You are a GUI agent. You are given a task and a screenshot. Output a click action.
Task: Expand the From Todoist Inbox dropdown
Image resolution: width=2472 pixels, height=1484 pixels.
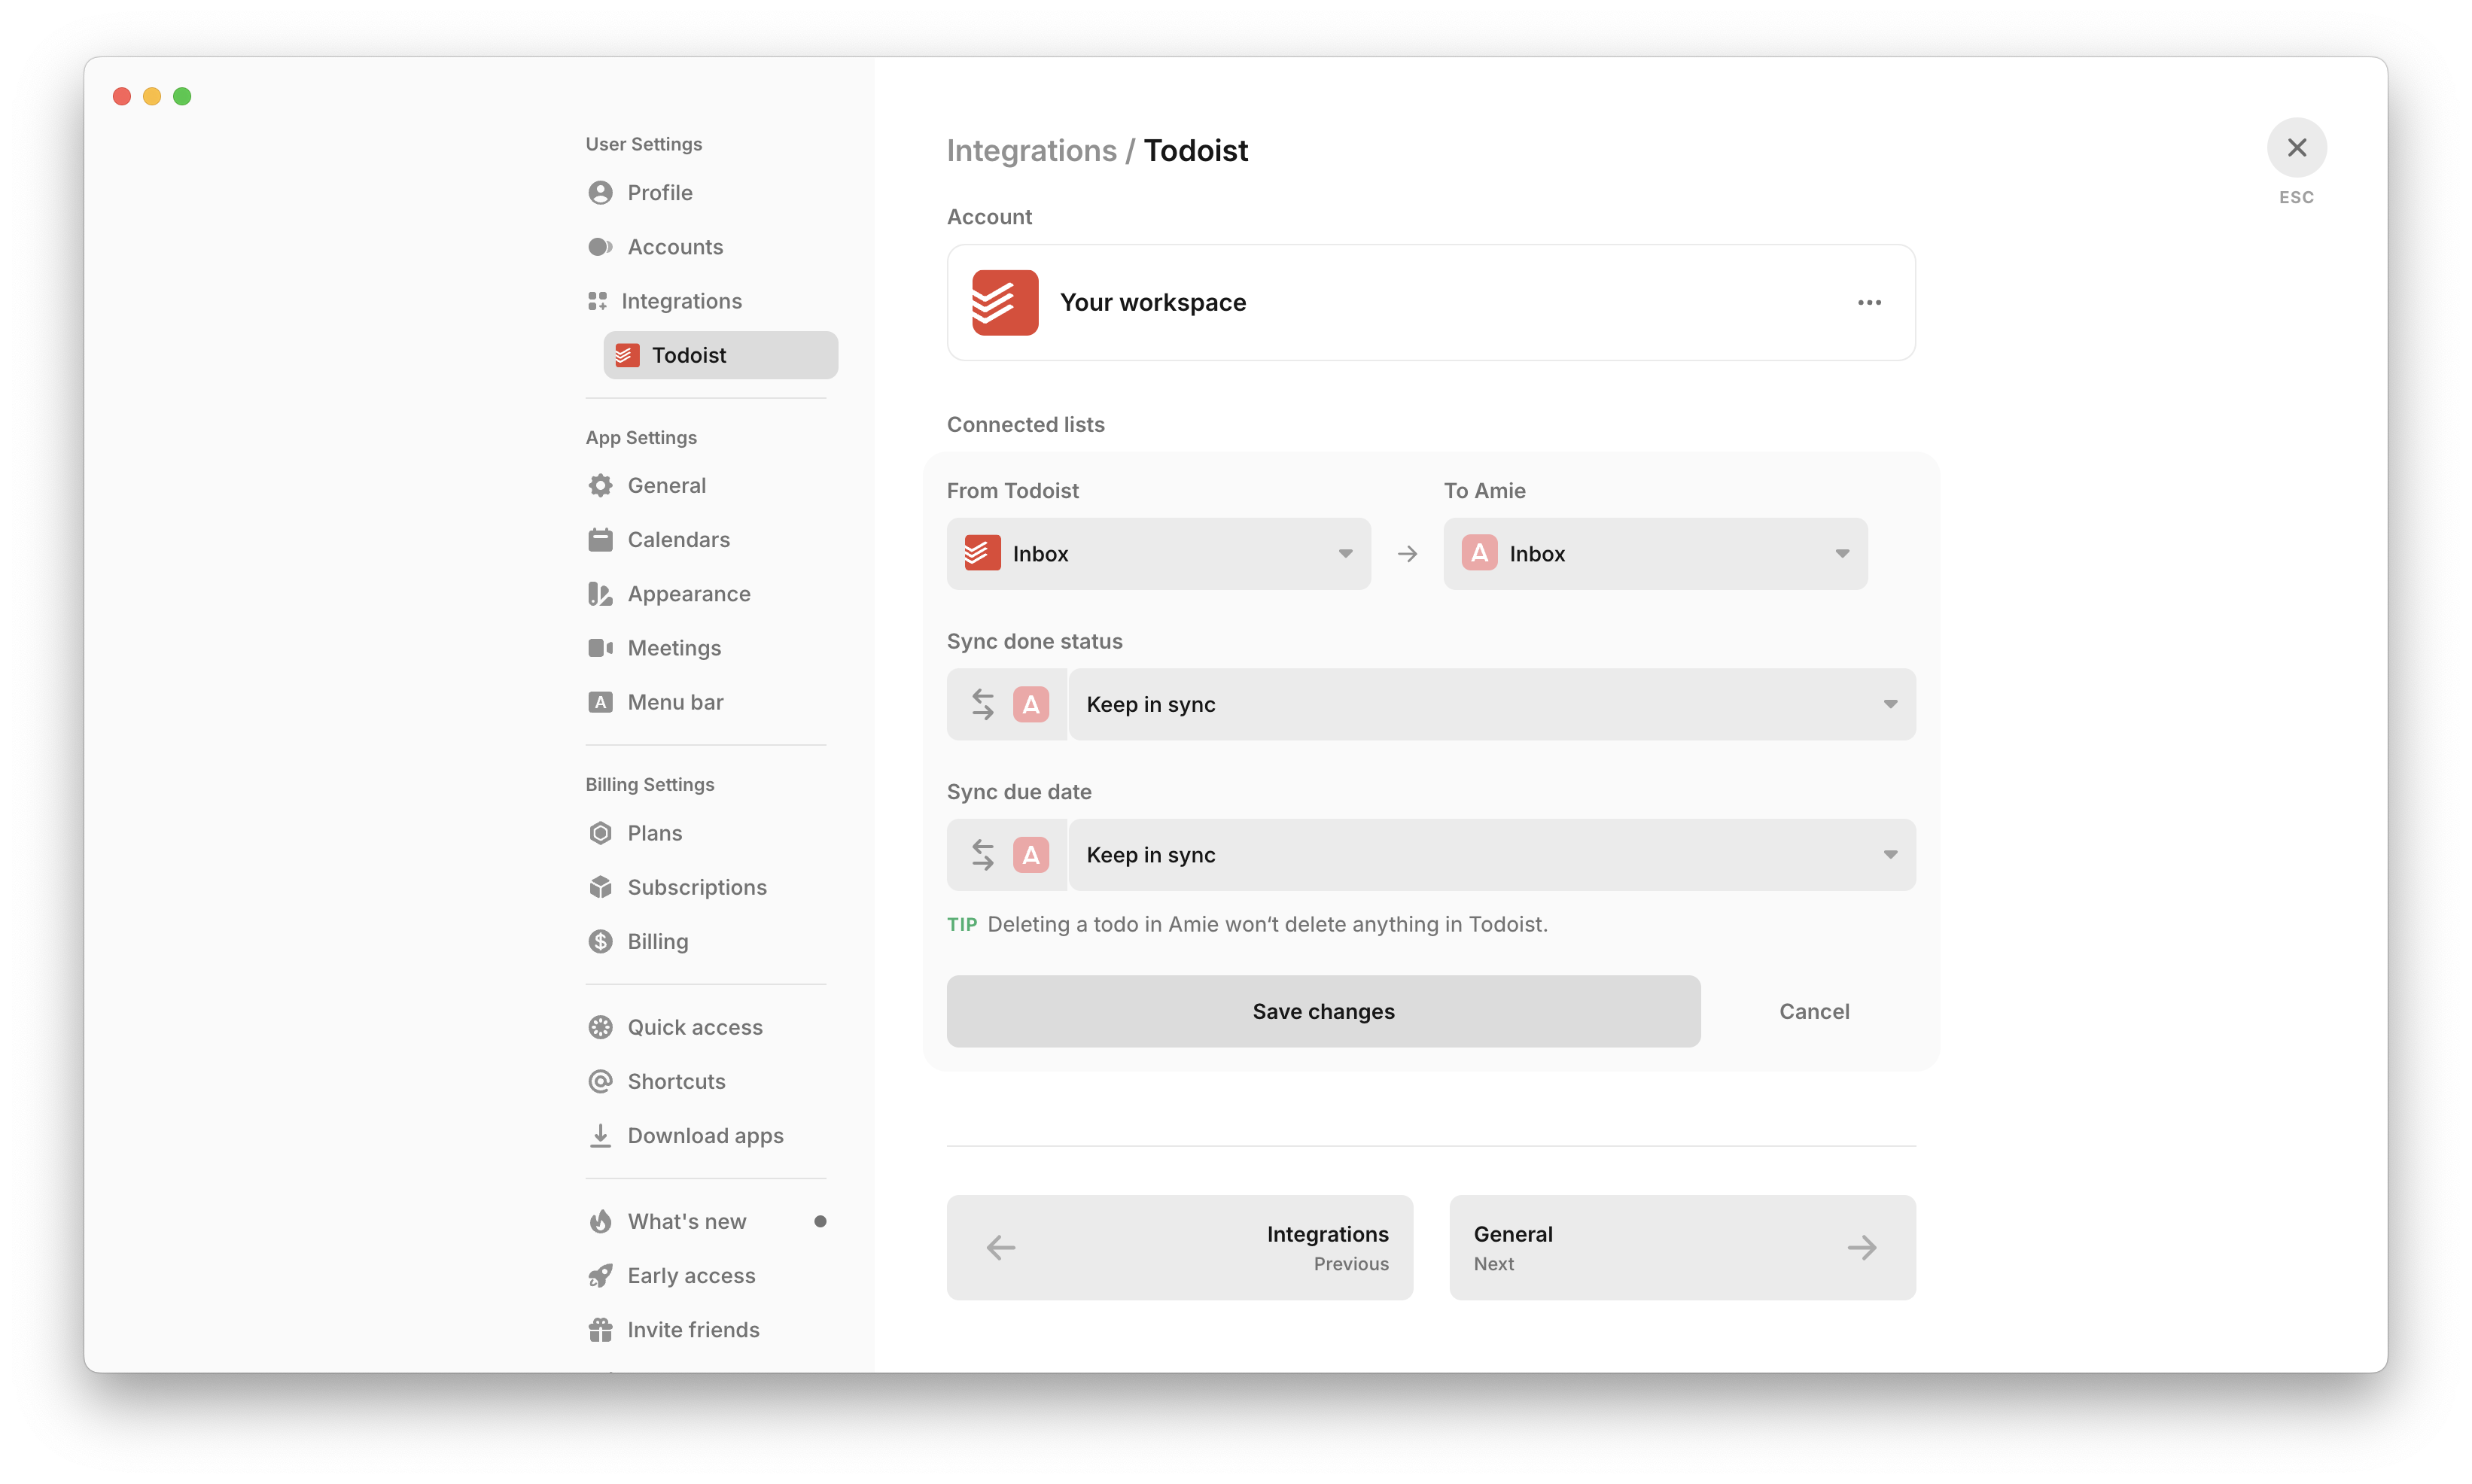click(1158, 554)
